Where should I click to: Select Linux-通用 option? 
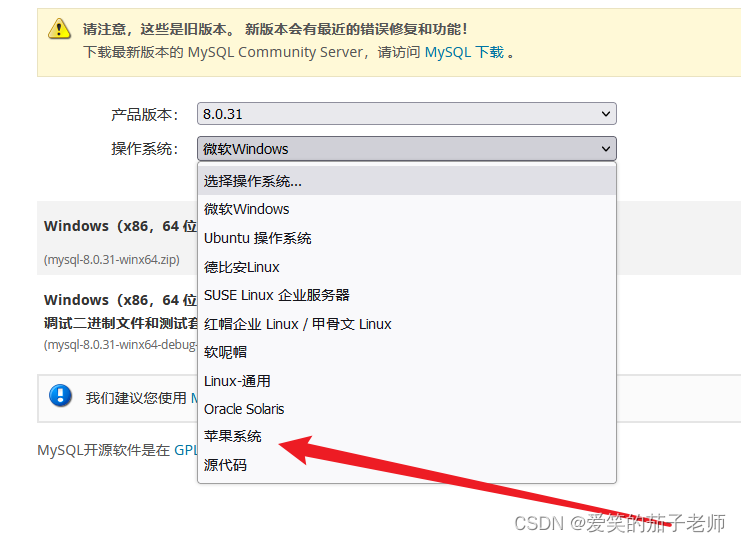(406, 381)
